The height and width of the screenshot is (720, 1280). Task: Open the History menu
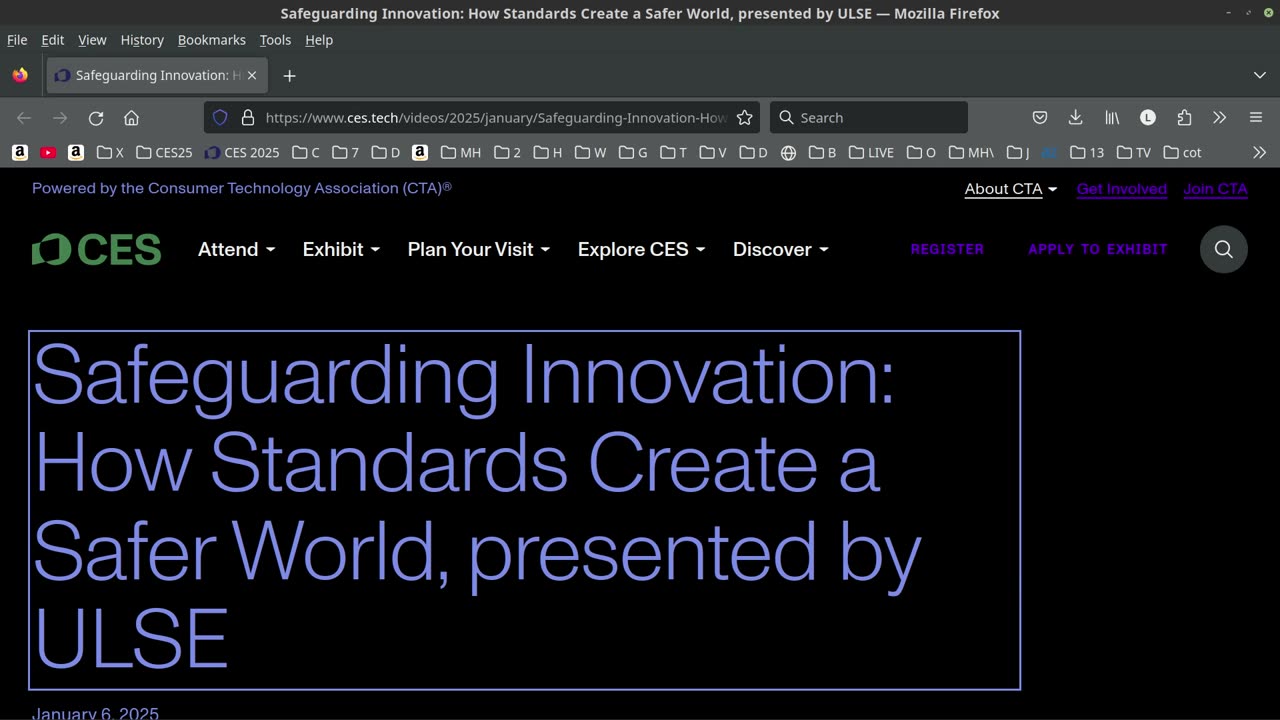coord(142,40)
